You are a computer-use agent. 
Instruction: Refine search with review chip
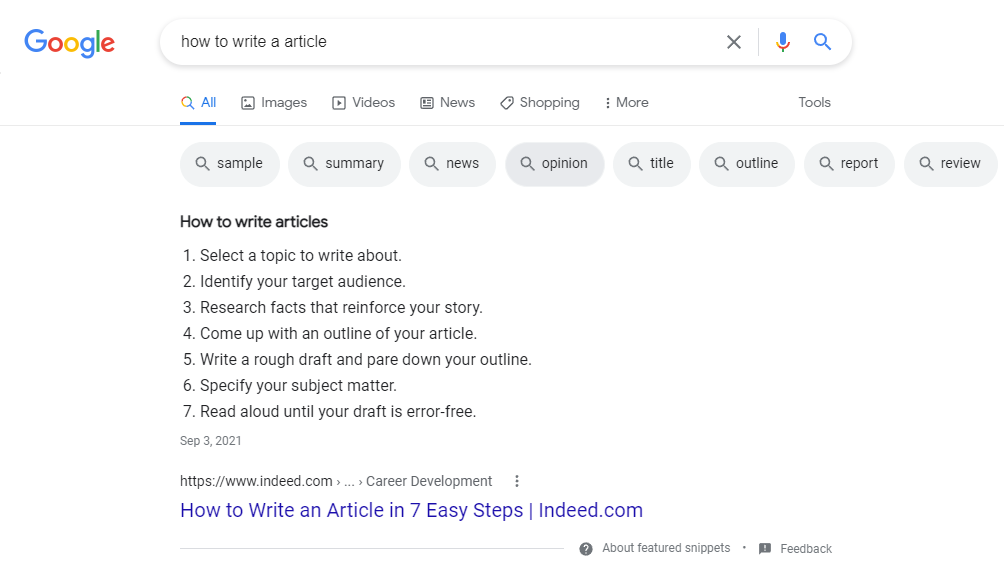951,164
